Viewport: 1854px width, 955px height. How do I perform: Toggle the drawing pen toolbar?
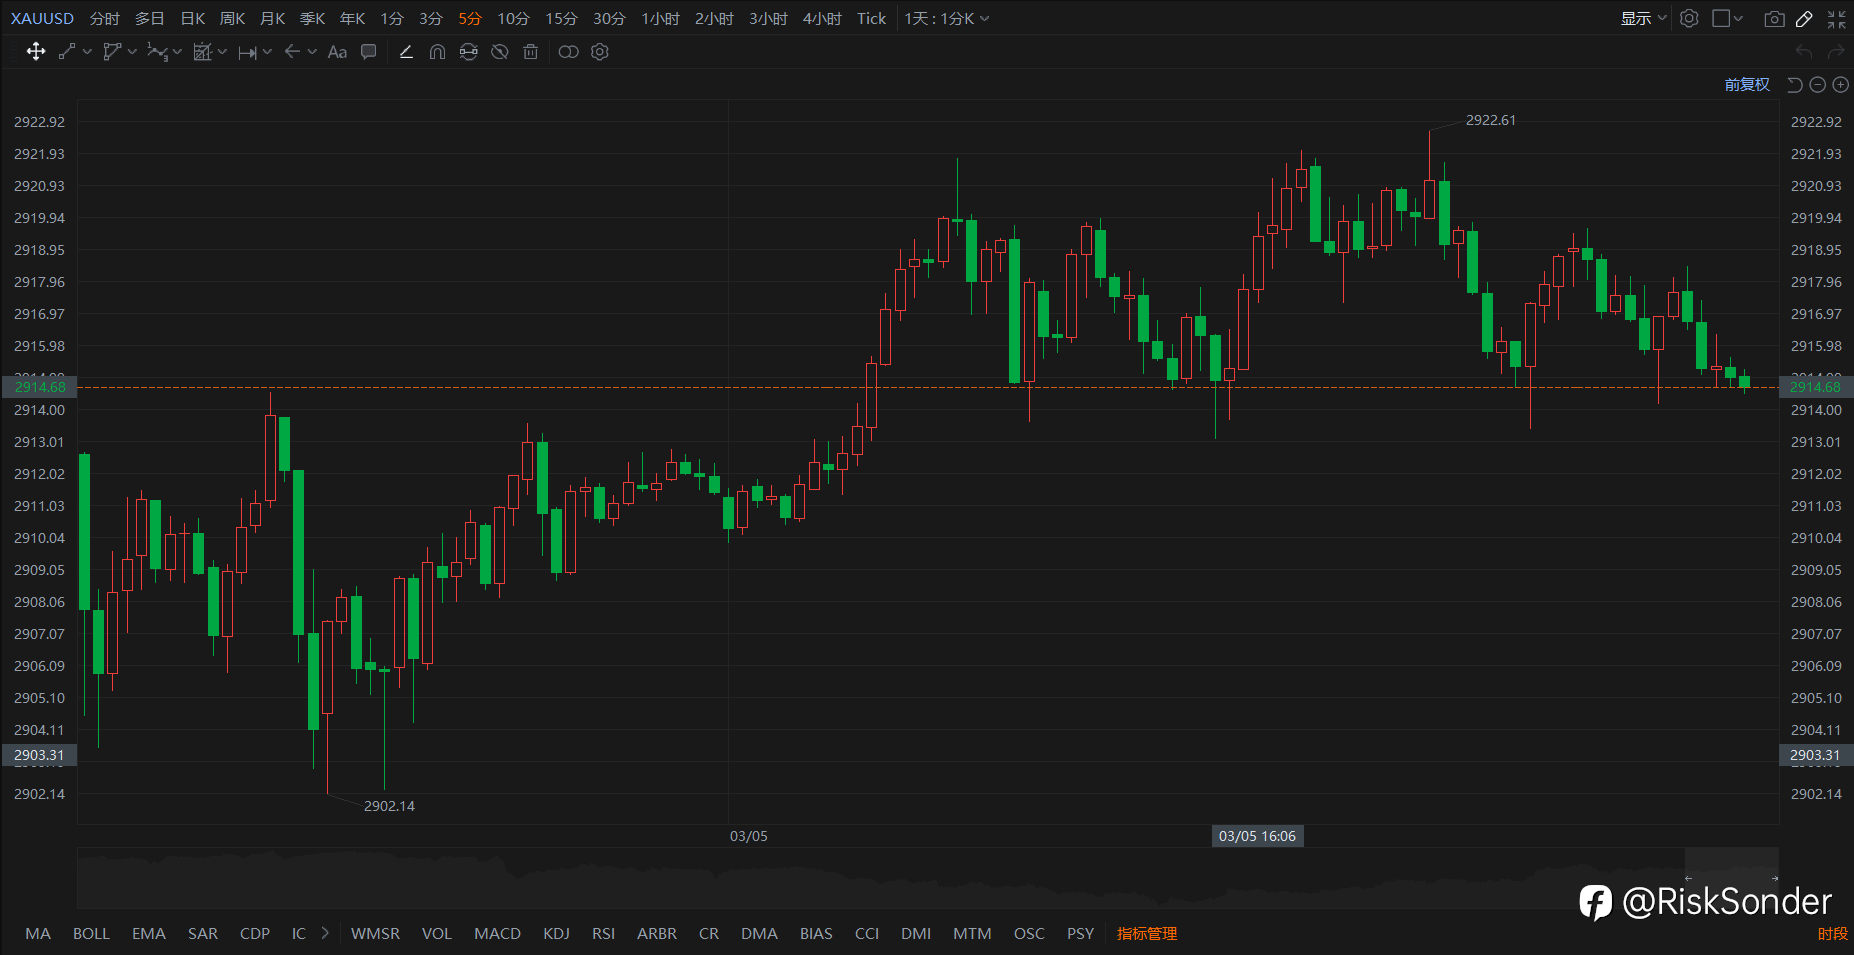tap(1804, 19)
